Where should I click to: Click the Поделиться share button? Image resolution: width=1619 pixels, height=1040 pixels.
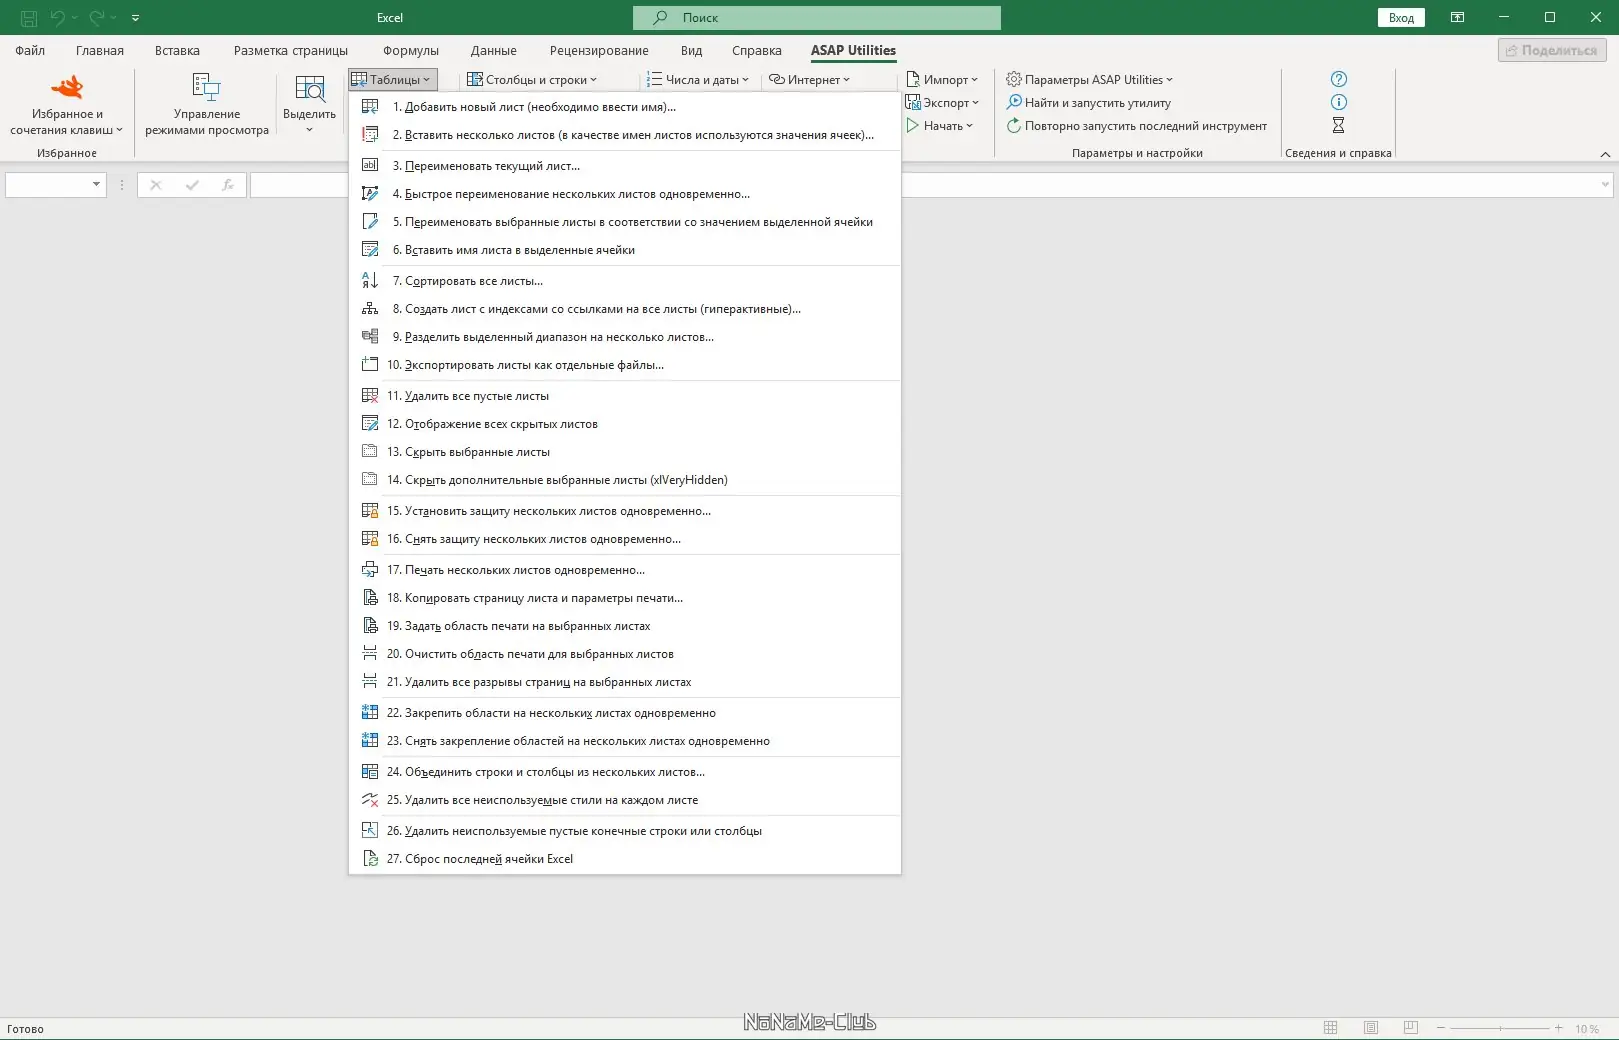[1552, 50]
